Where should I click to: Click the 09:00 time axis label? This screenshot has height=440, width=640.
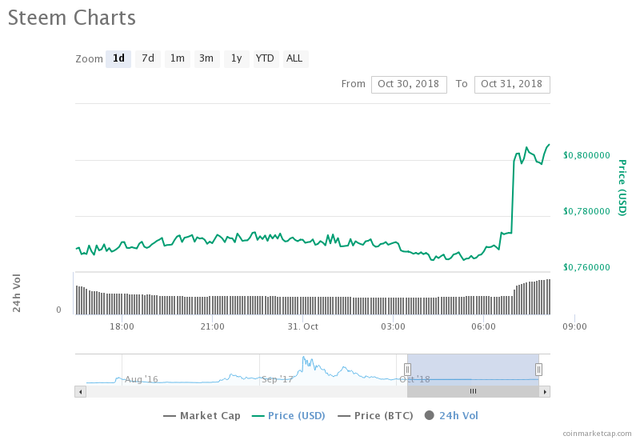pyautogui.click(x=575, y=327)
